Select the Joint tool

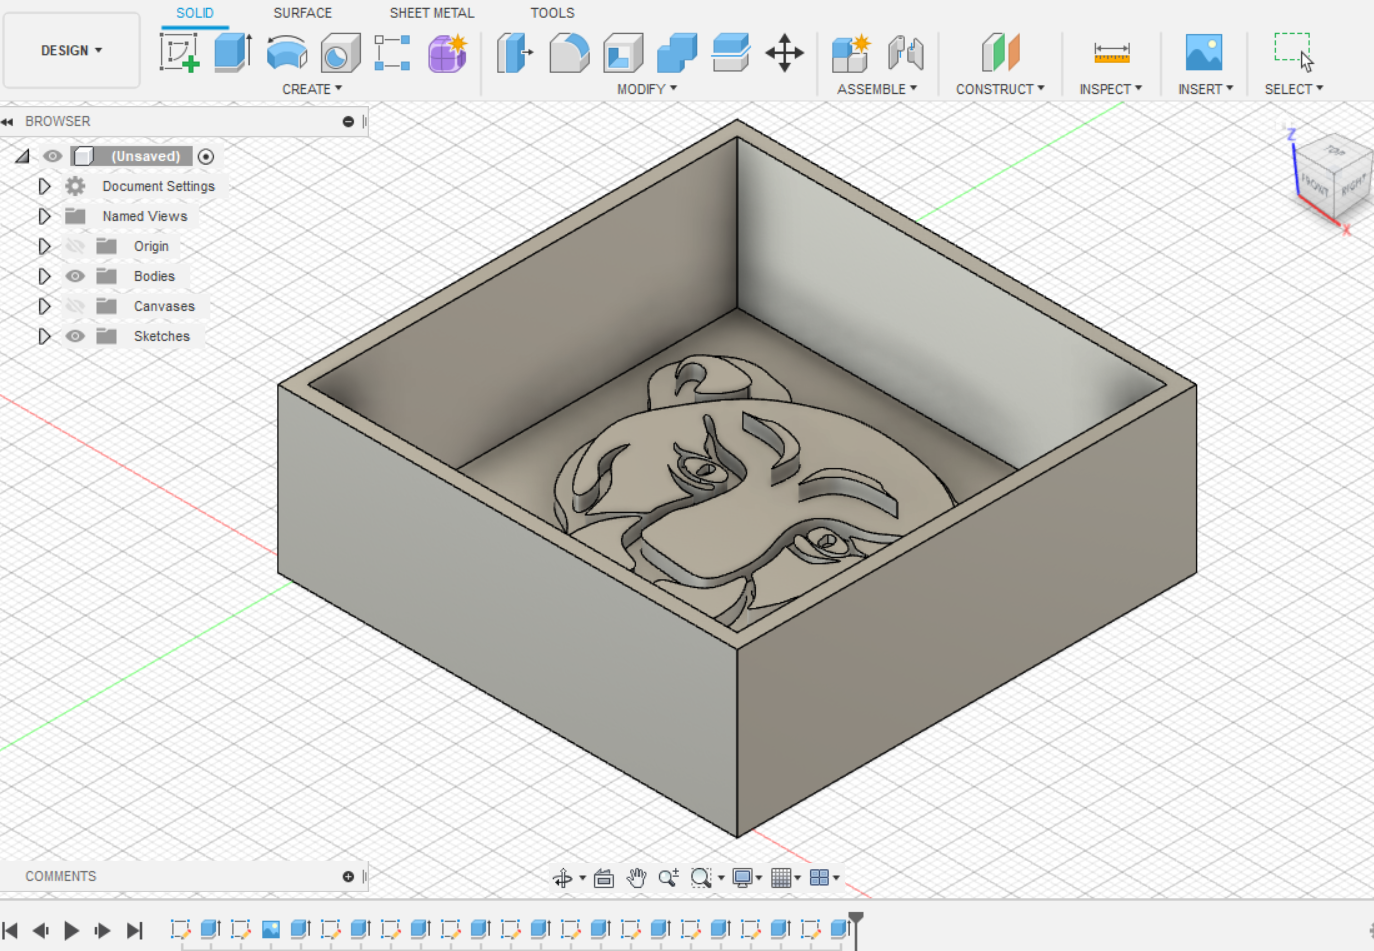(x=905, y=52)
